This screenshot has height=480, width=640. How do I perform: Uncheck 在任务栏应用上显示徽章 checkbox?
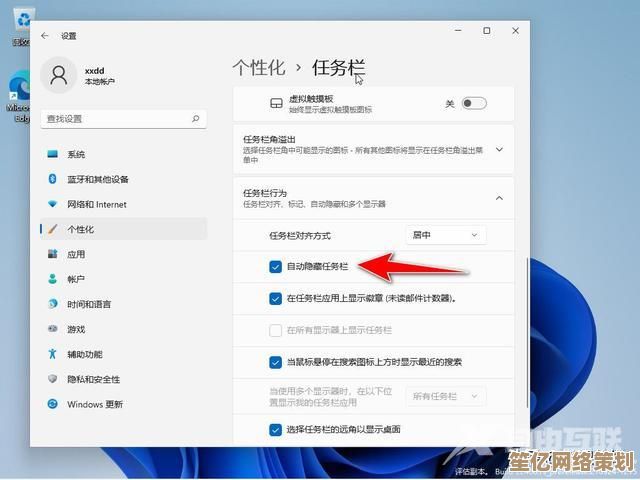point(275,298)
